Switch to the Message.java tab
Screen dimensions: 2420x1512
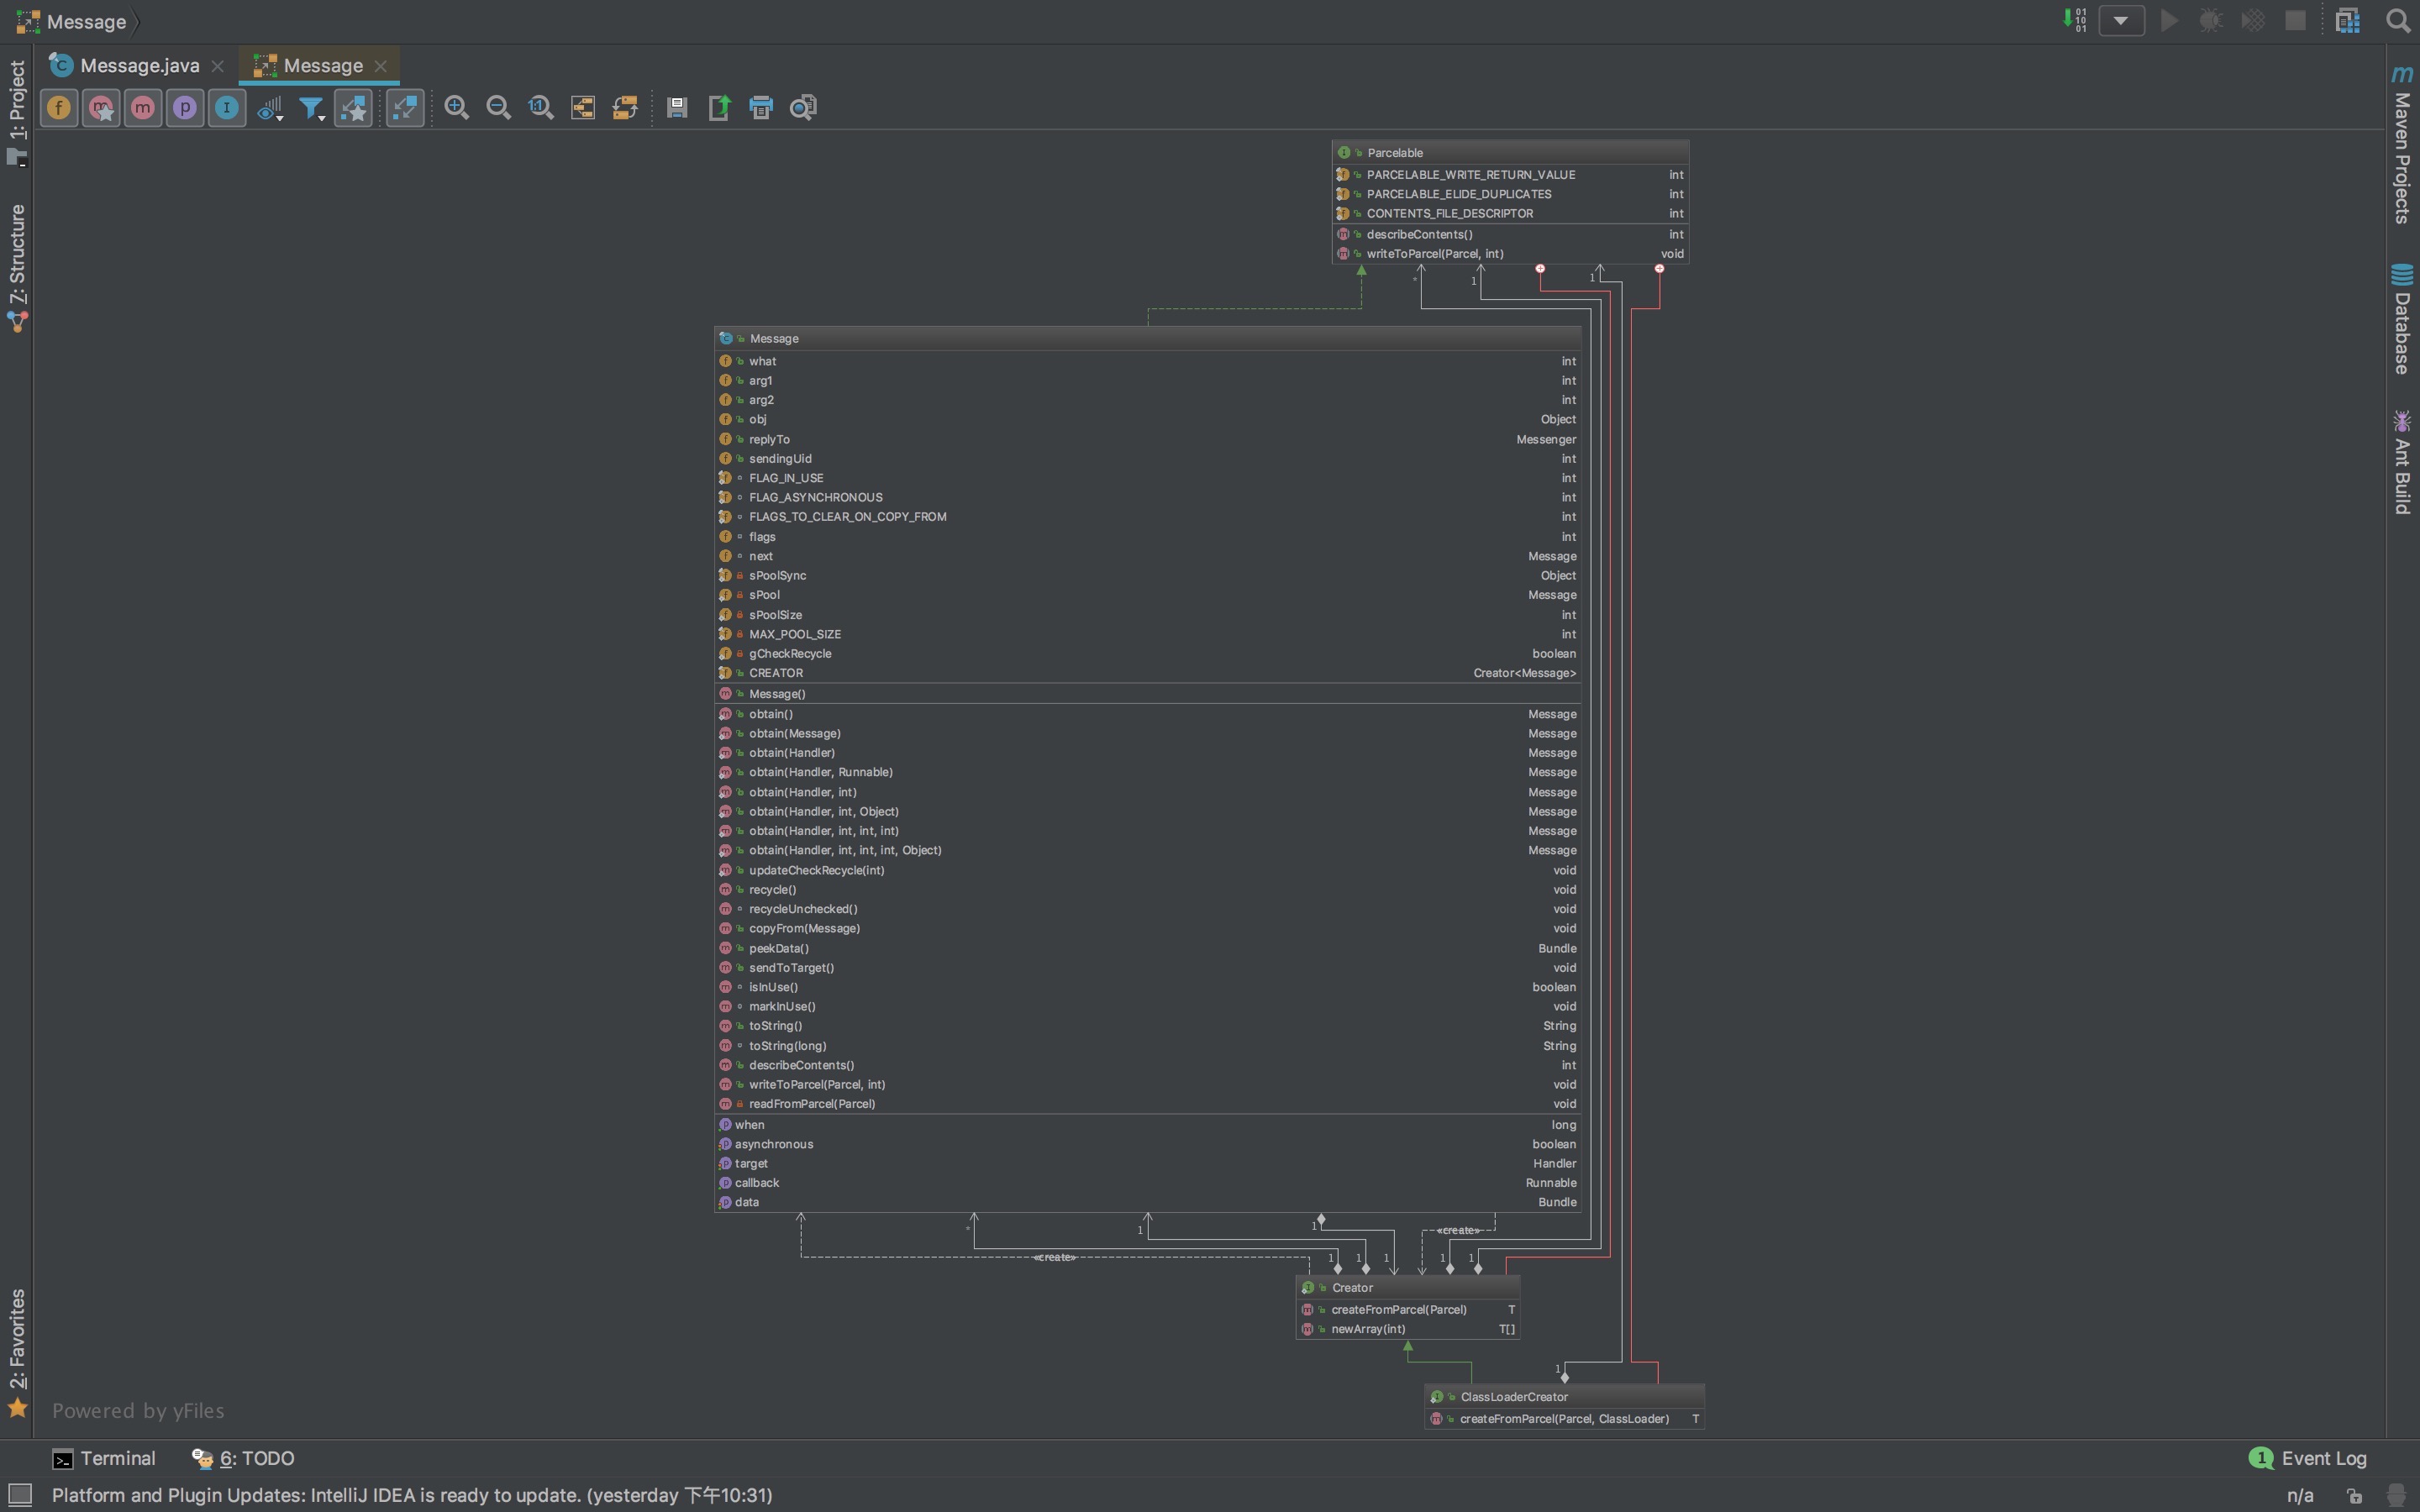point(139,66)
